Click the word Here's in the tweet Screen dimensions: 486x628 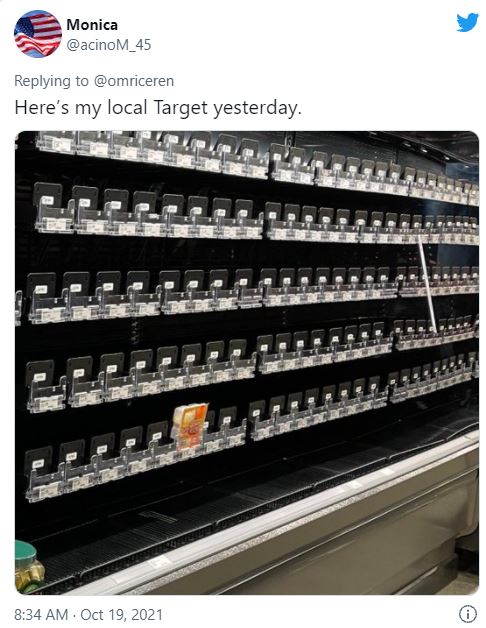(42, 108)
